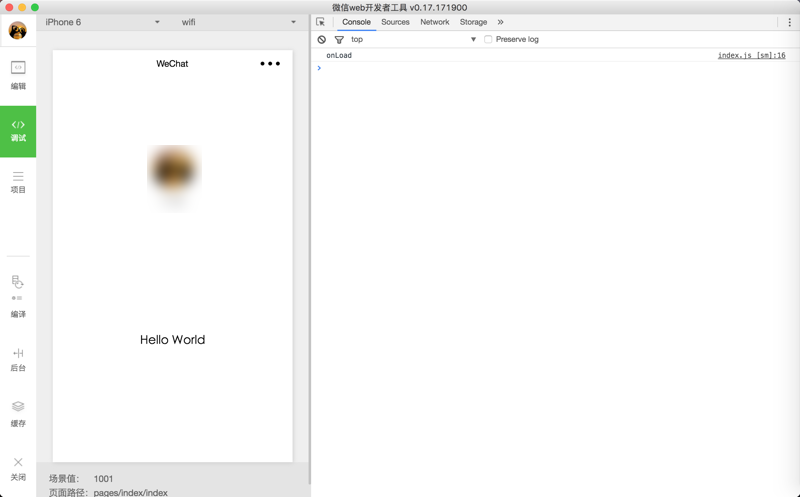Open the device selector showing iPhone 6
800x497 pixels.
[x=103, y=22]
